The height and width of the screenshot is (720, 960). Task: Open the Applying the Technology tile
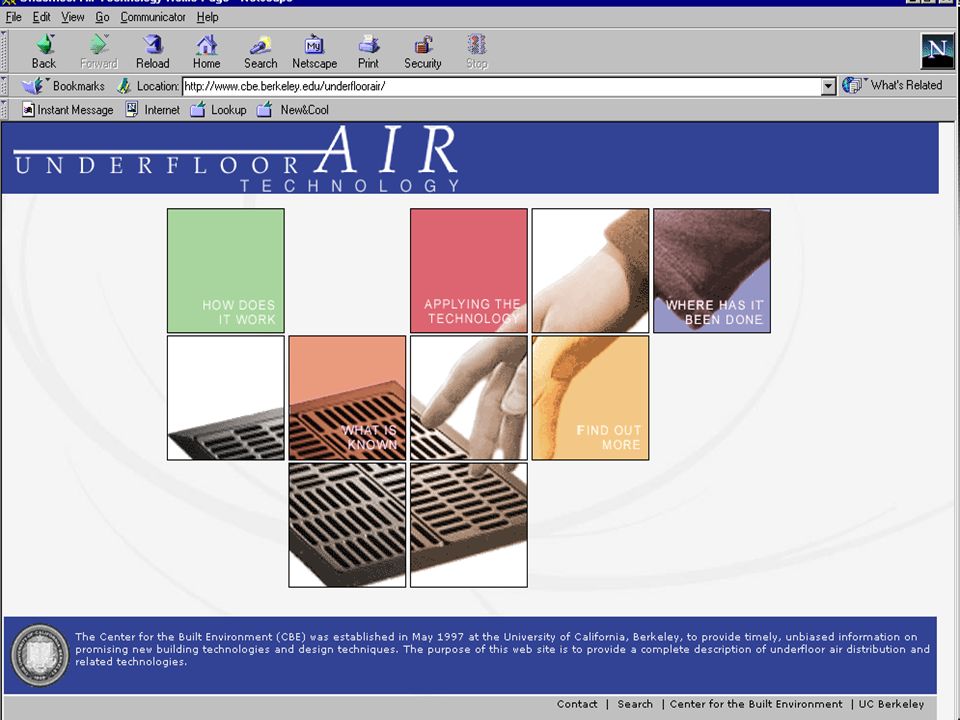468,271
